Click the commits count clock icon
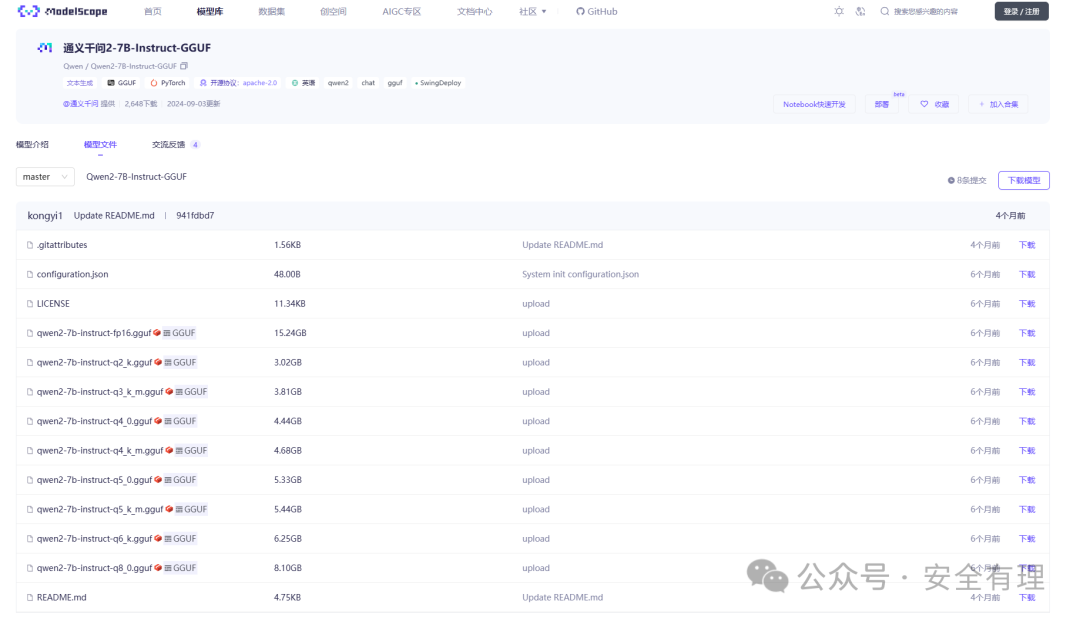Screen dimensions: 1080x621 (951, 180)
